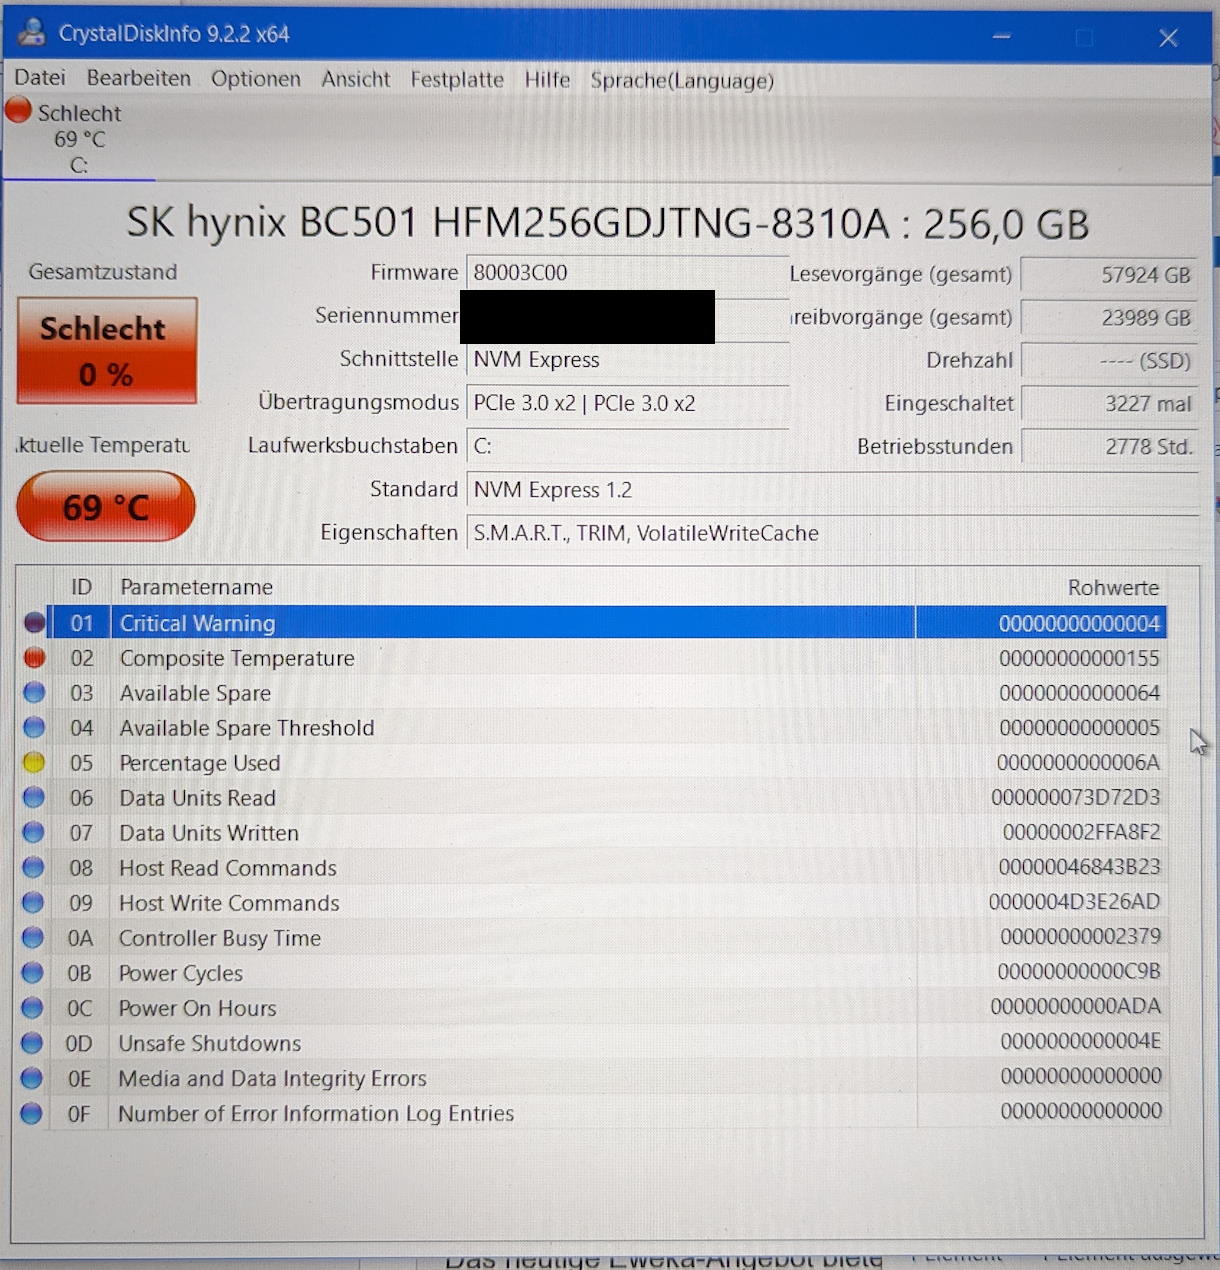Click status dot of Media and Data Integrity Errors
The image size is (1220, 1270).
tap(32, 1078)
